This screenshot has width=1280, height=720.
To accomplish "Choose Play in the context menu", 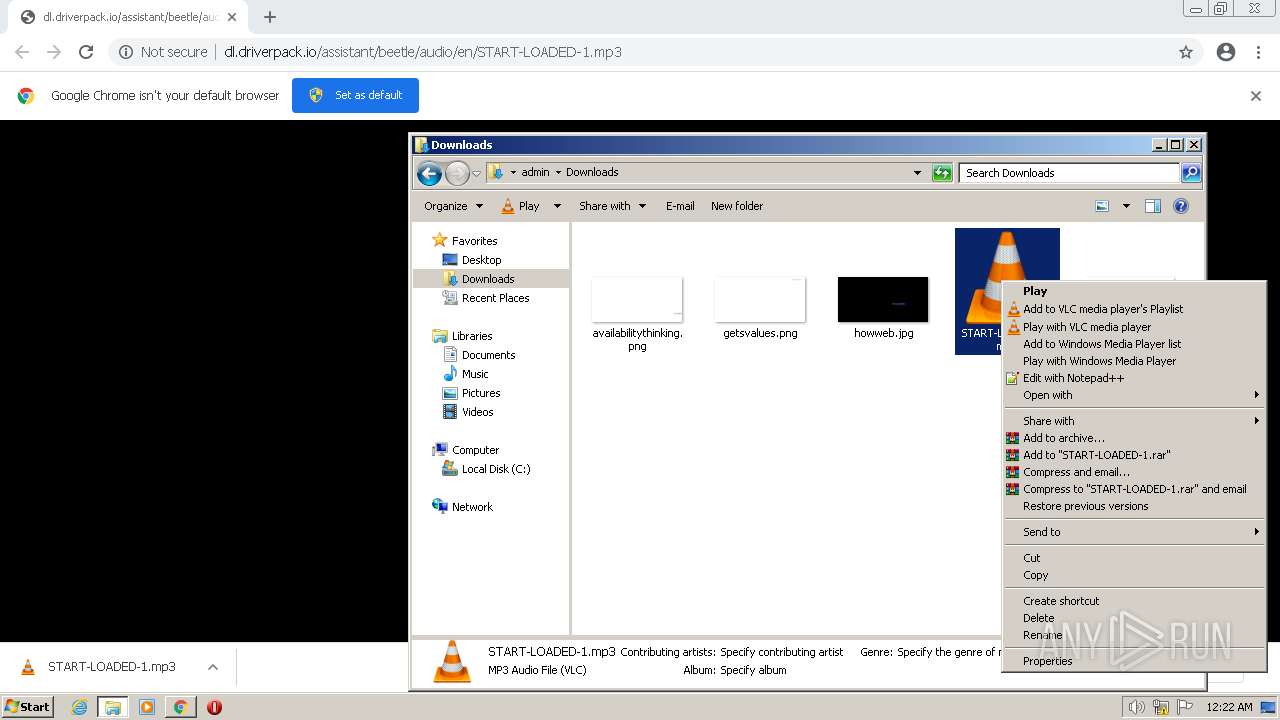I will [x=1035, y=291].
